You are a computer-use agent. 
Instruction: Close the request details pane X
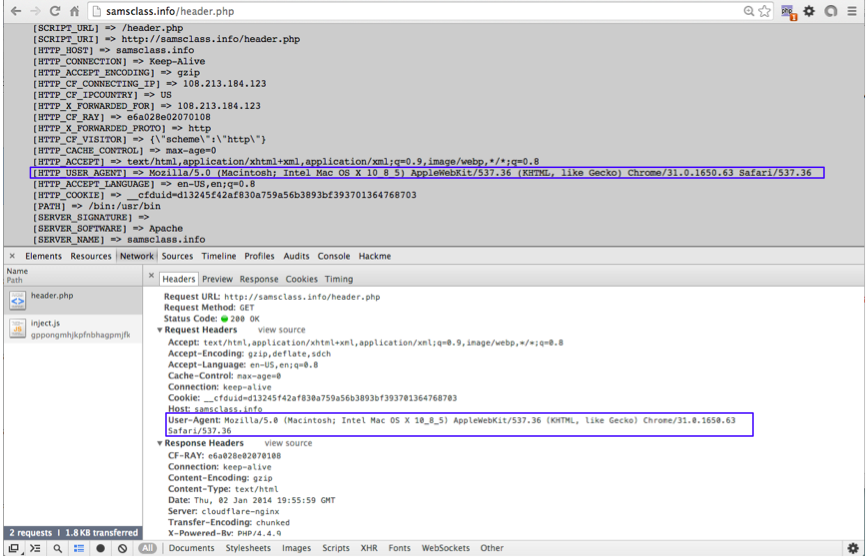tap(151, 275)
